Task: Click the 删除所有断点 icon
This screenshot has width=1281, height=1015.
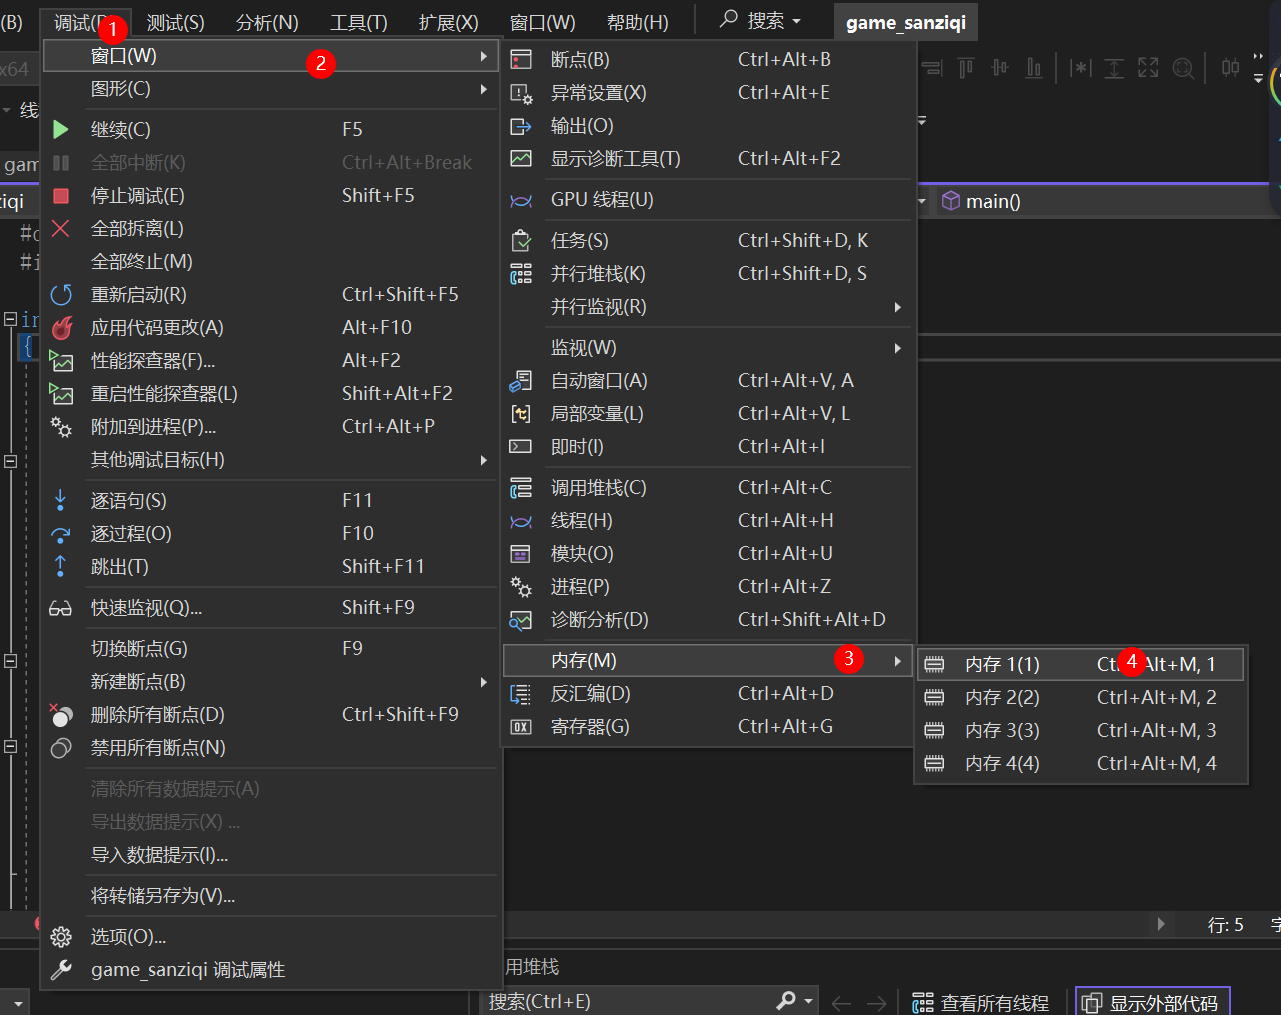Action: point(61,715)
